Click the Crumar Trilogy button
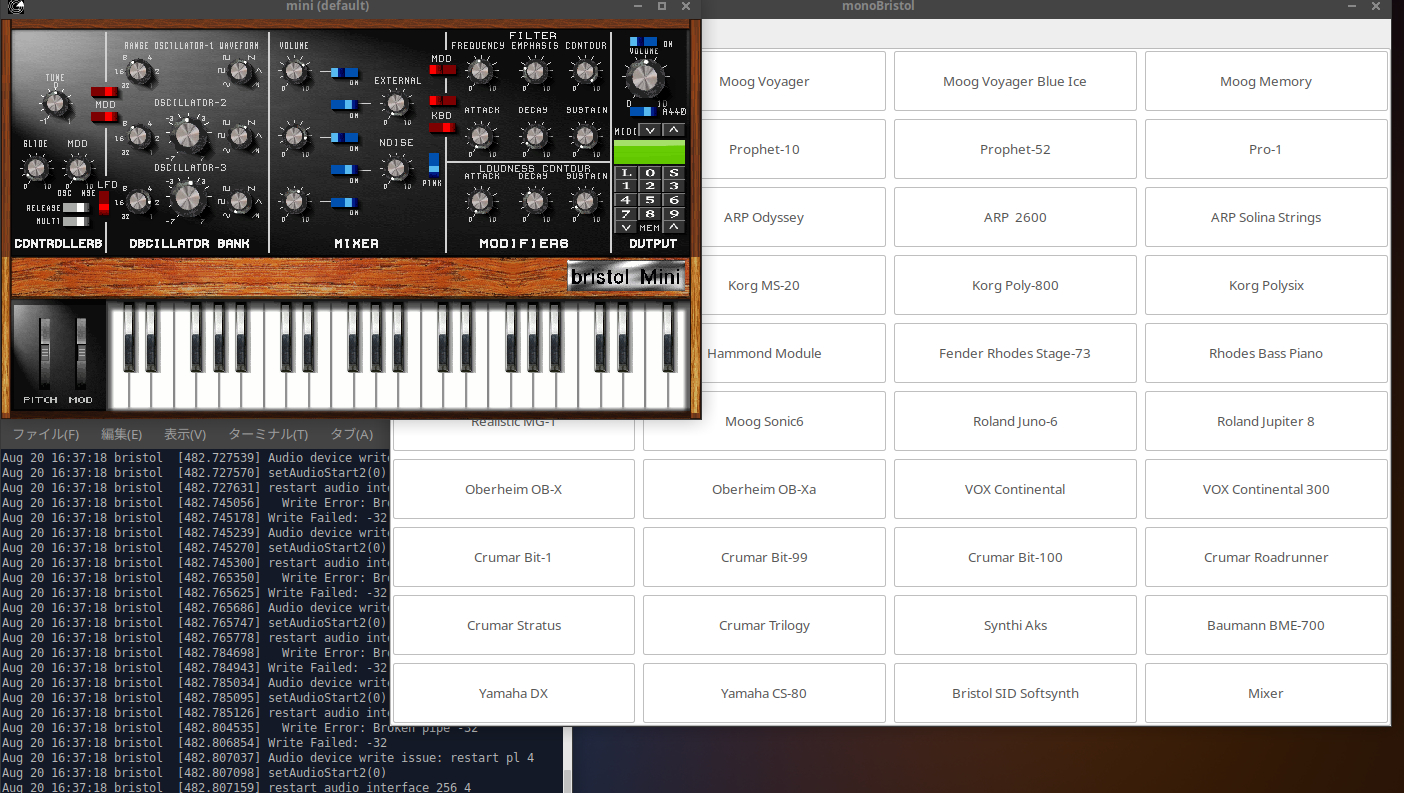 (x=764, y=625)
